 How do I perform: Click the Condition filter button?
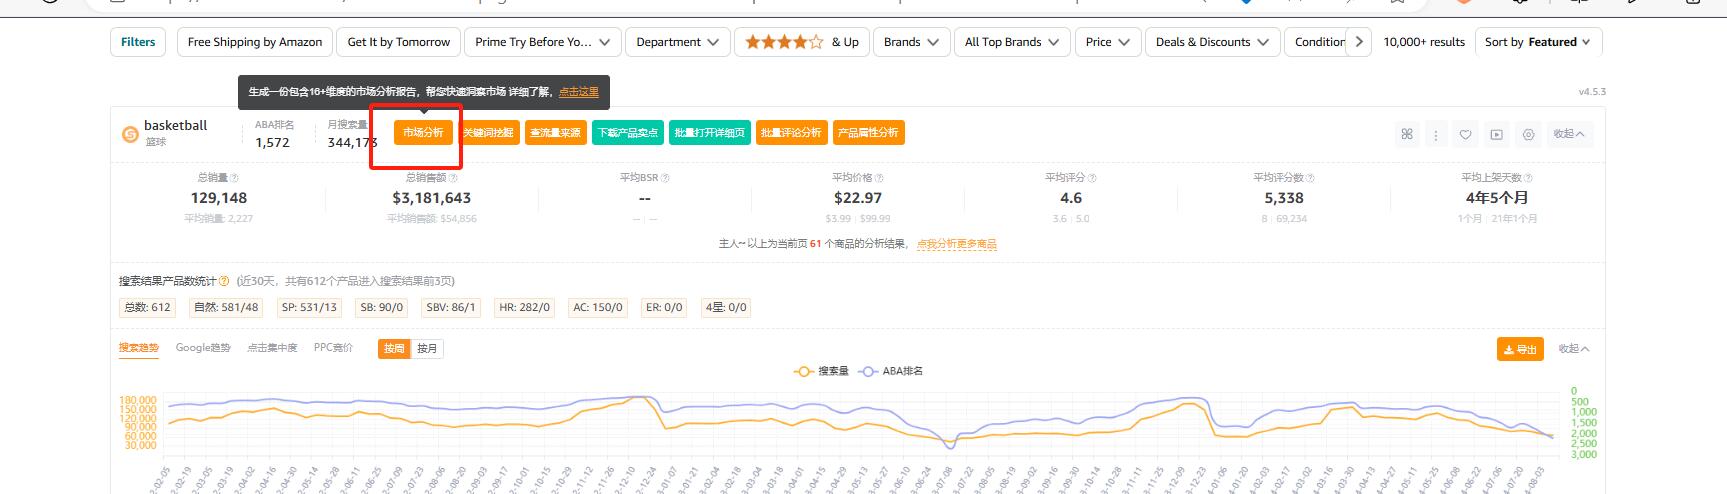pyautogui.click(x=1318, y=42)
